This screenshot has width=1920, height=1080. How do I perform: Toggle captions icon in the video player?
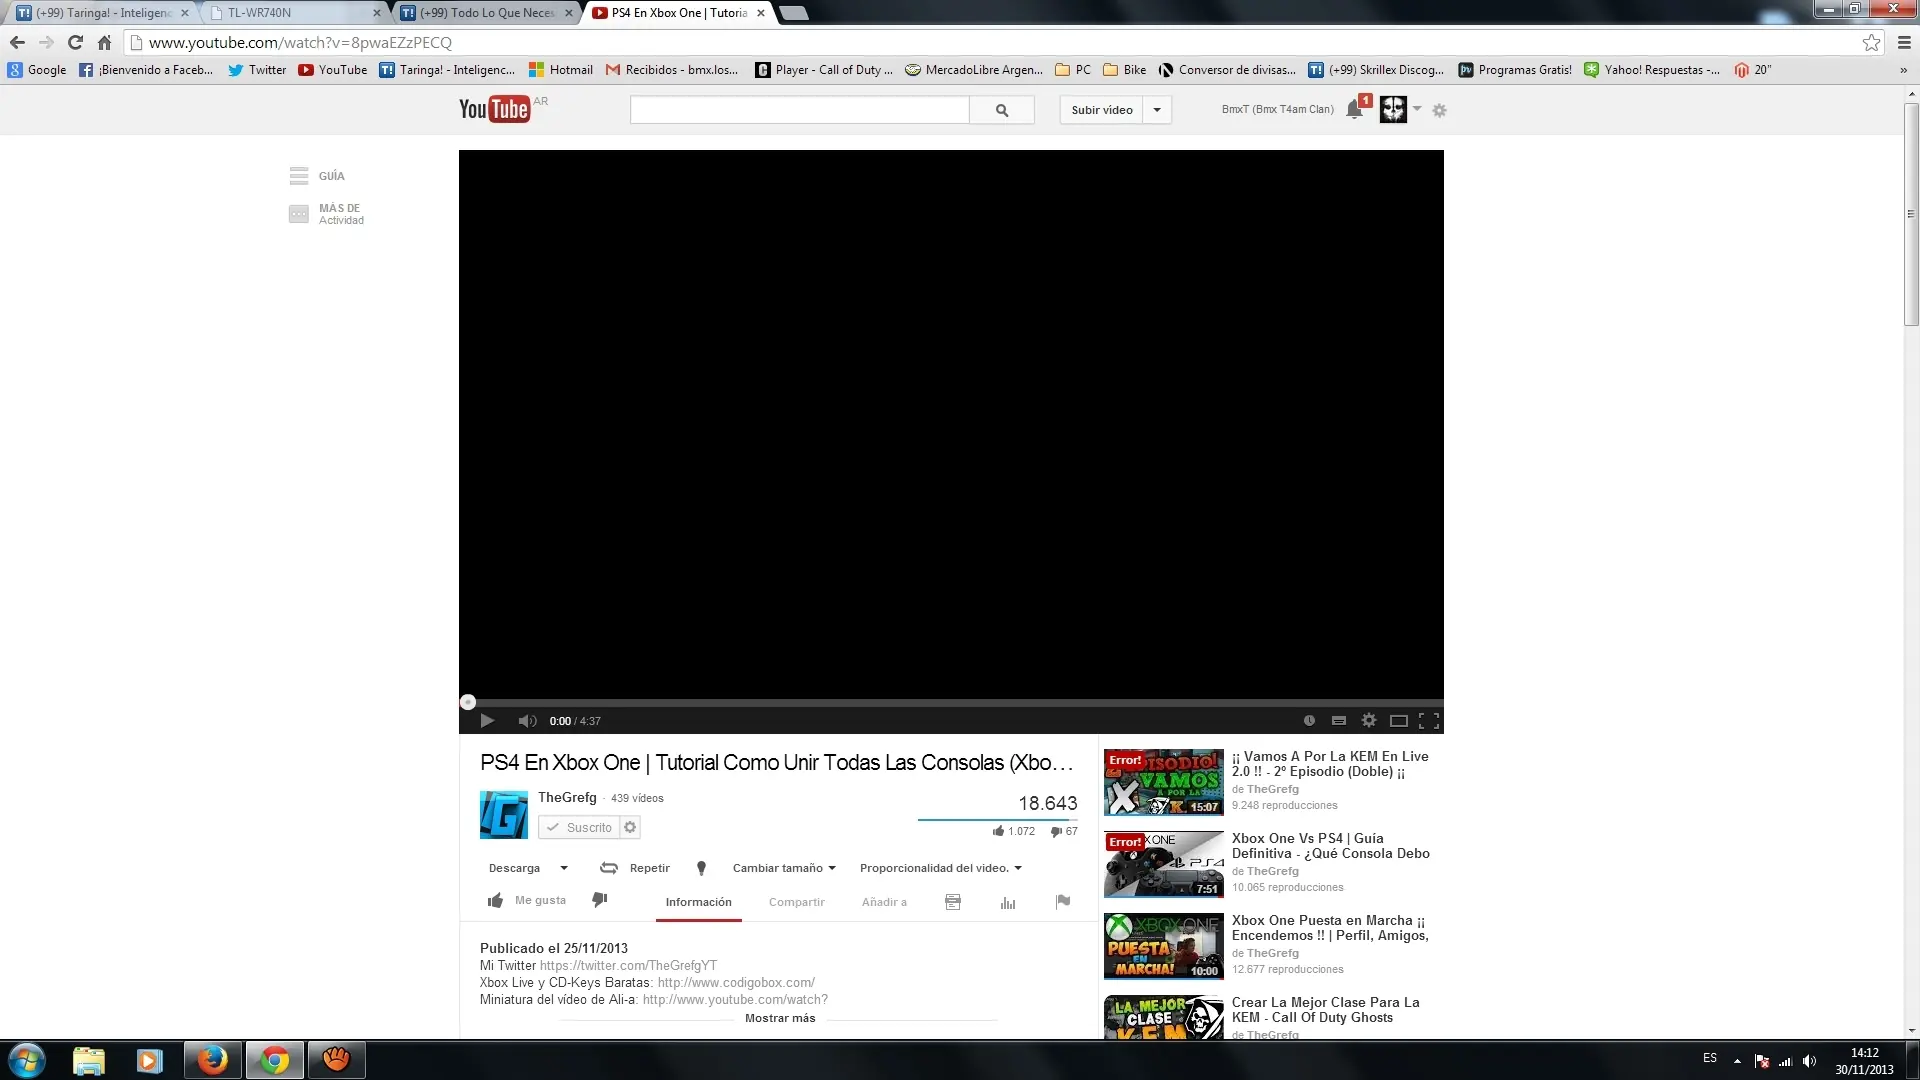tap(1339, 721)
